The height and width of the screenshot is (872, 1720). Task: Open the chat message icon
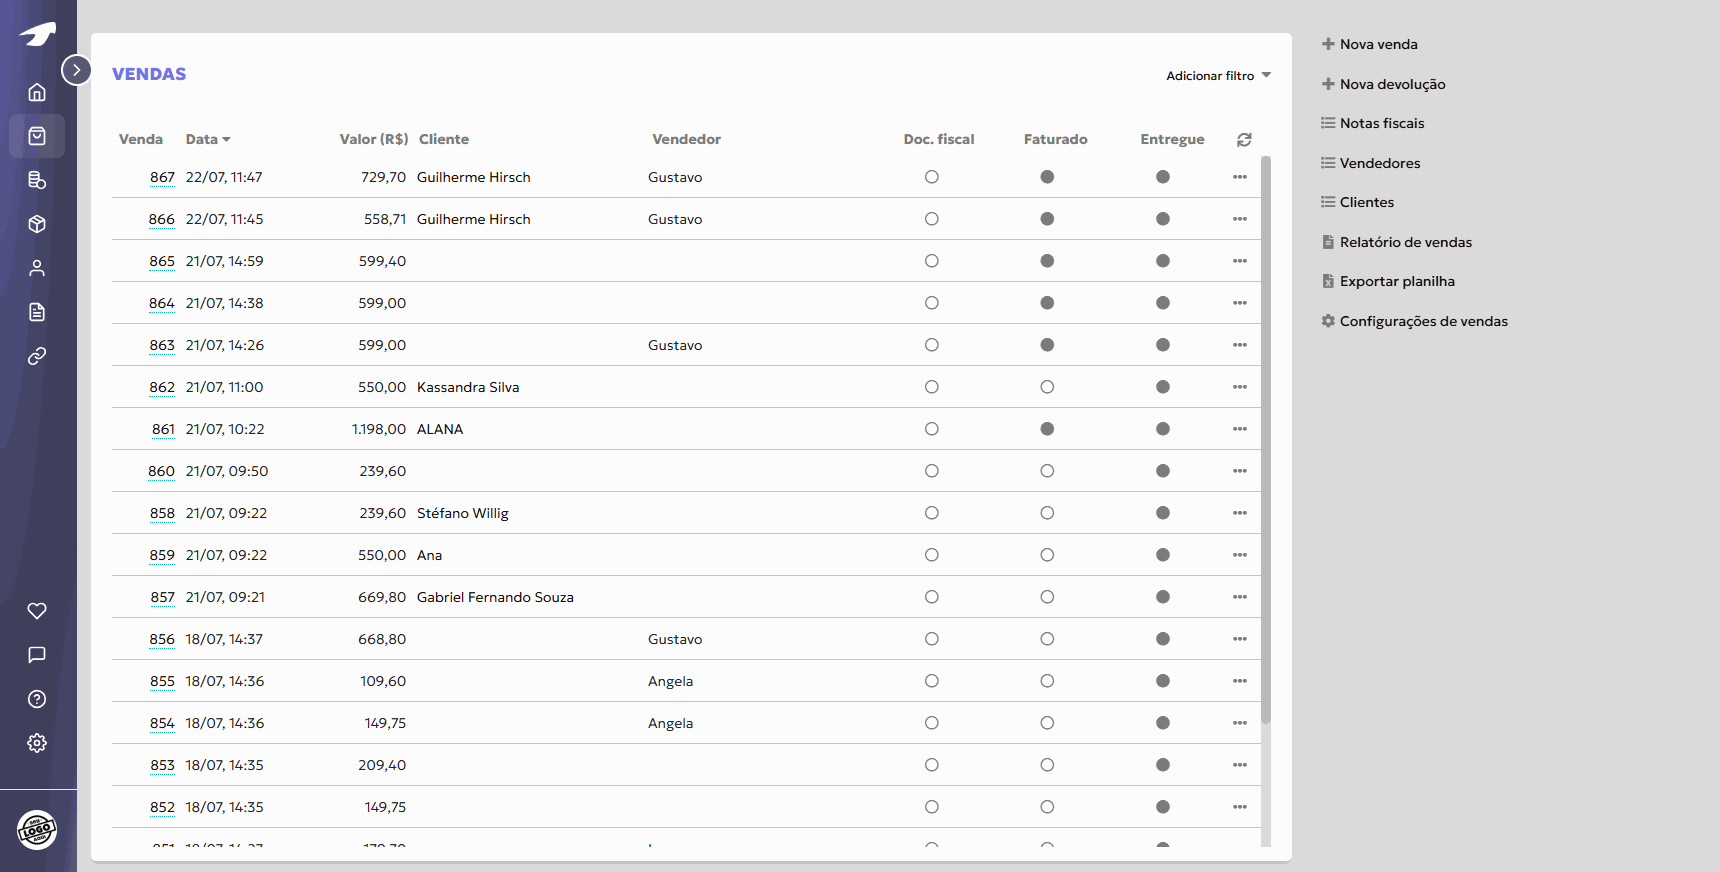(37, 655)
